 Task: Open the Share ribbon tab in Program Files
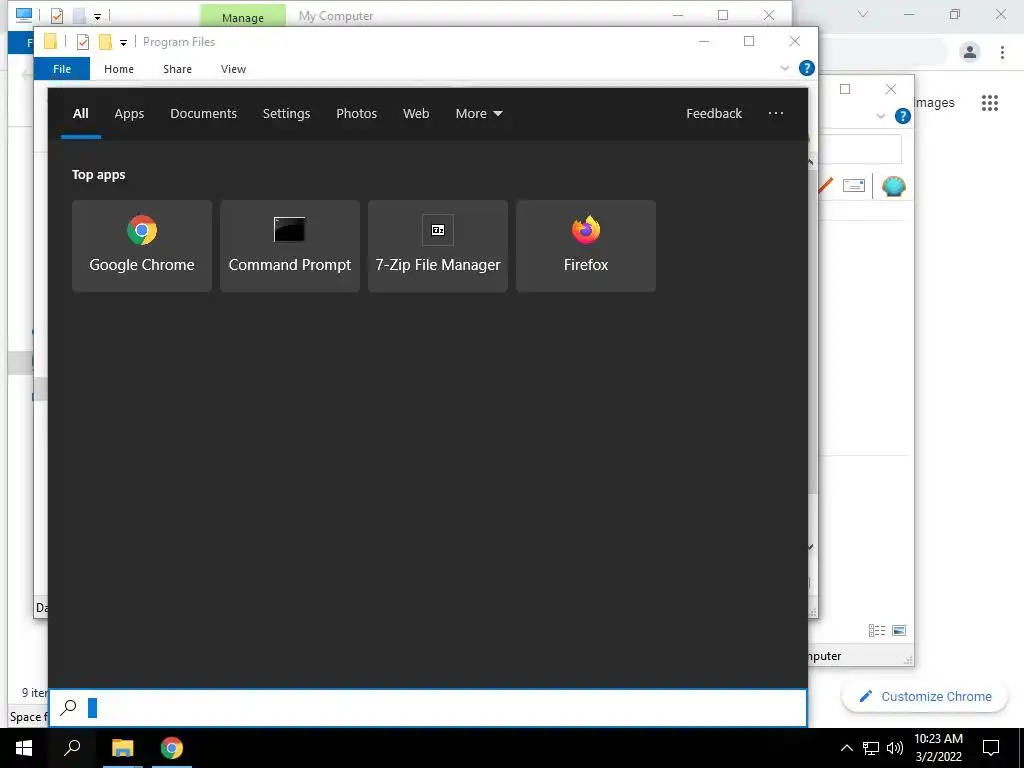(x=177, y=69)
